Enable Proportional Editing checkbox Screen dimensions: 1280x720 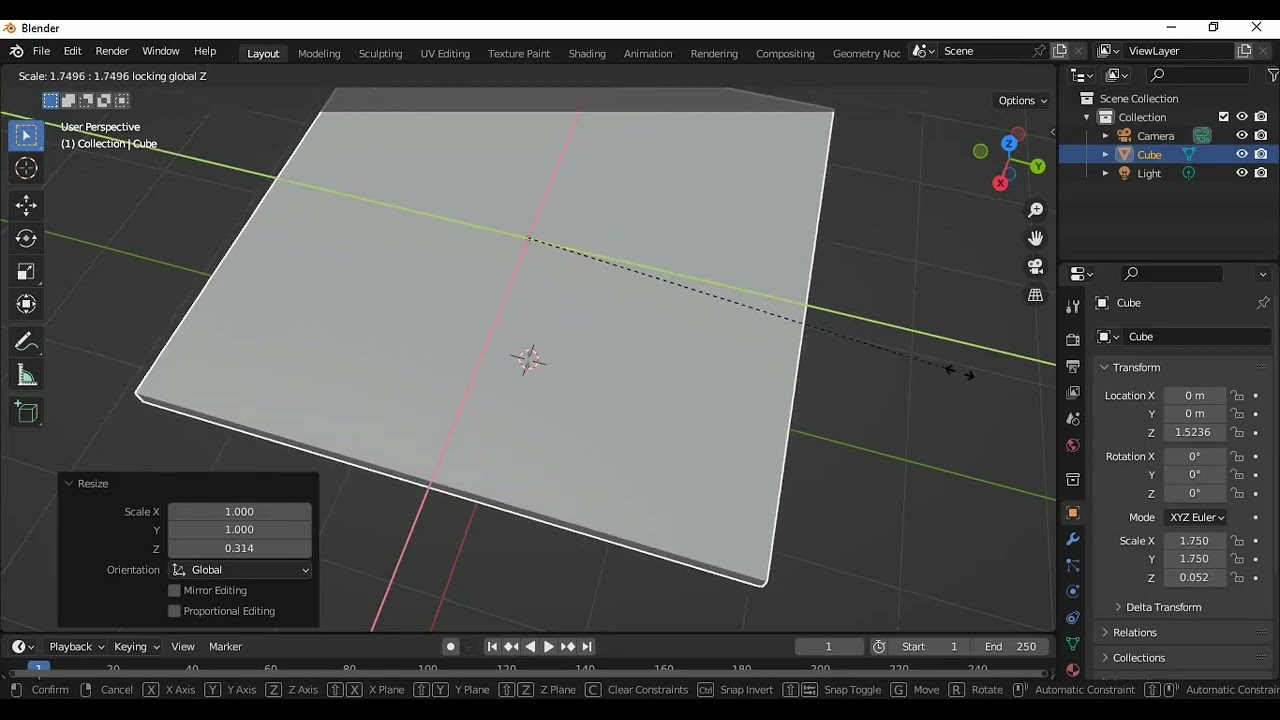click(x=174, y=611)
